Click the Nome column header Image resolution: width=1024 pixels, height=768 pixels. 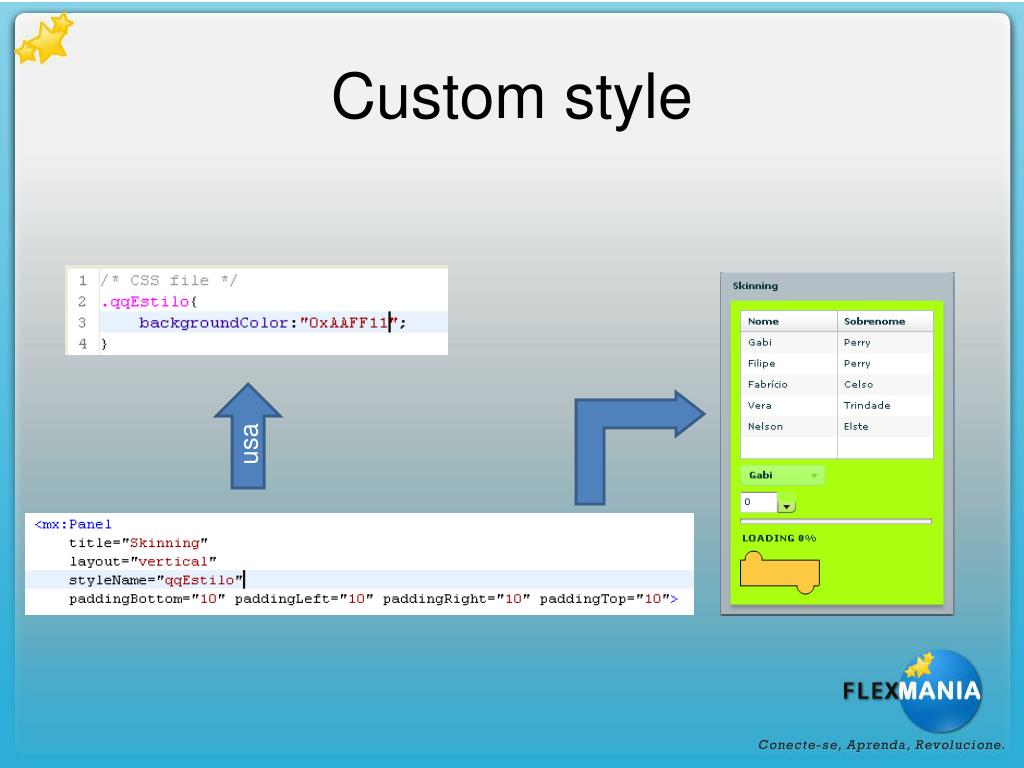[789, 321]
